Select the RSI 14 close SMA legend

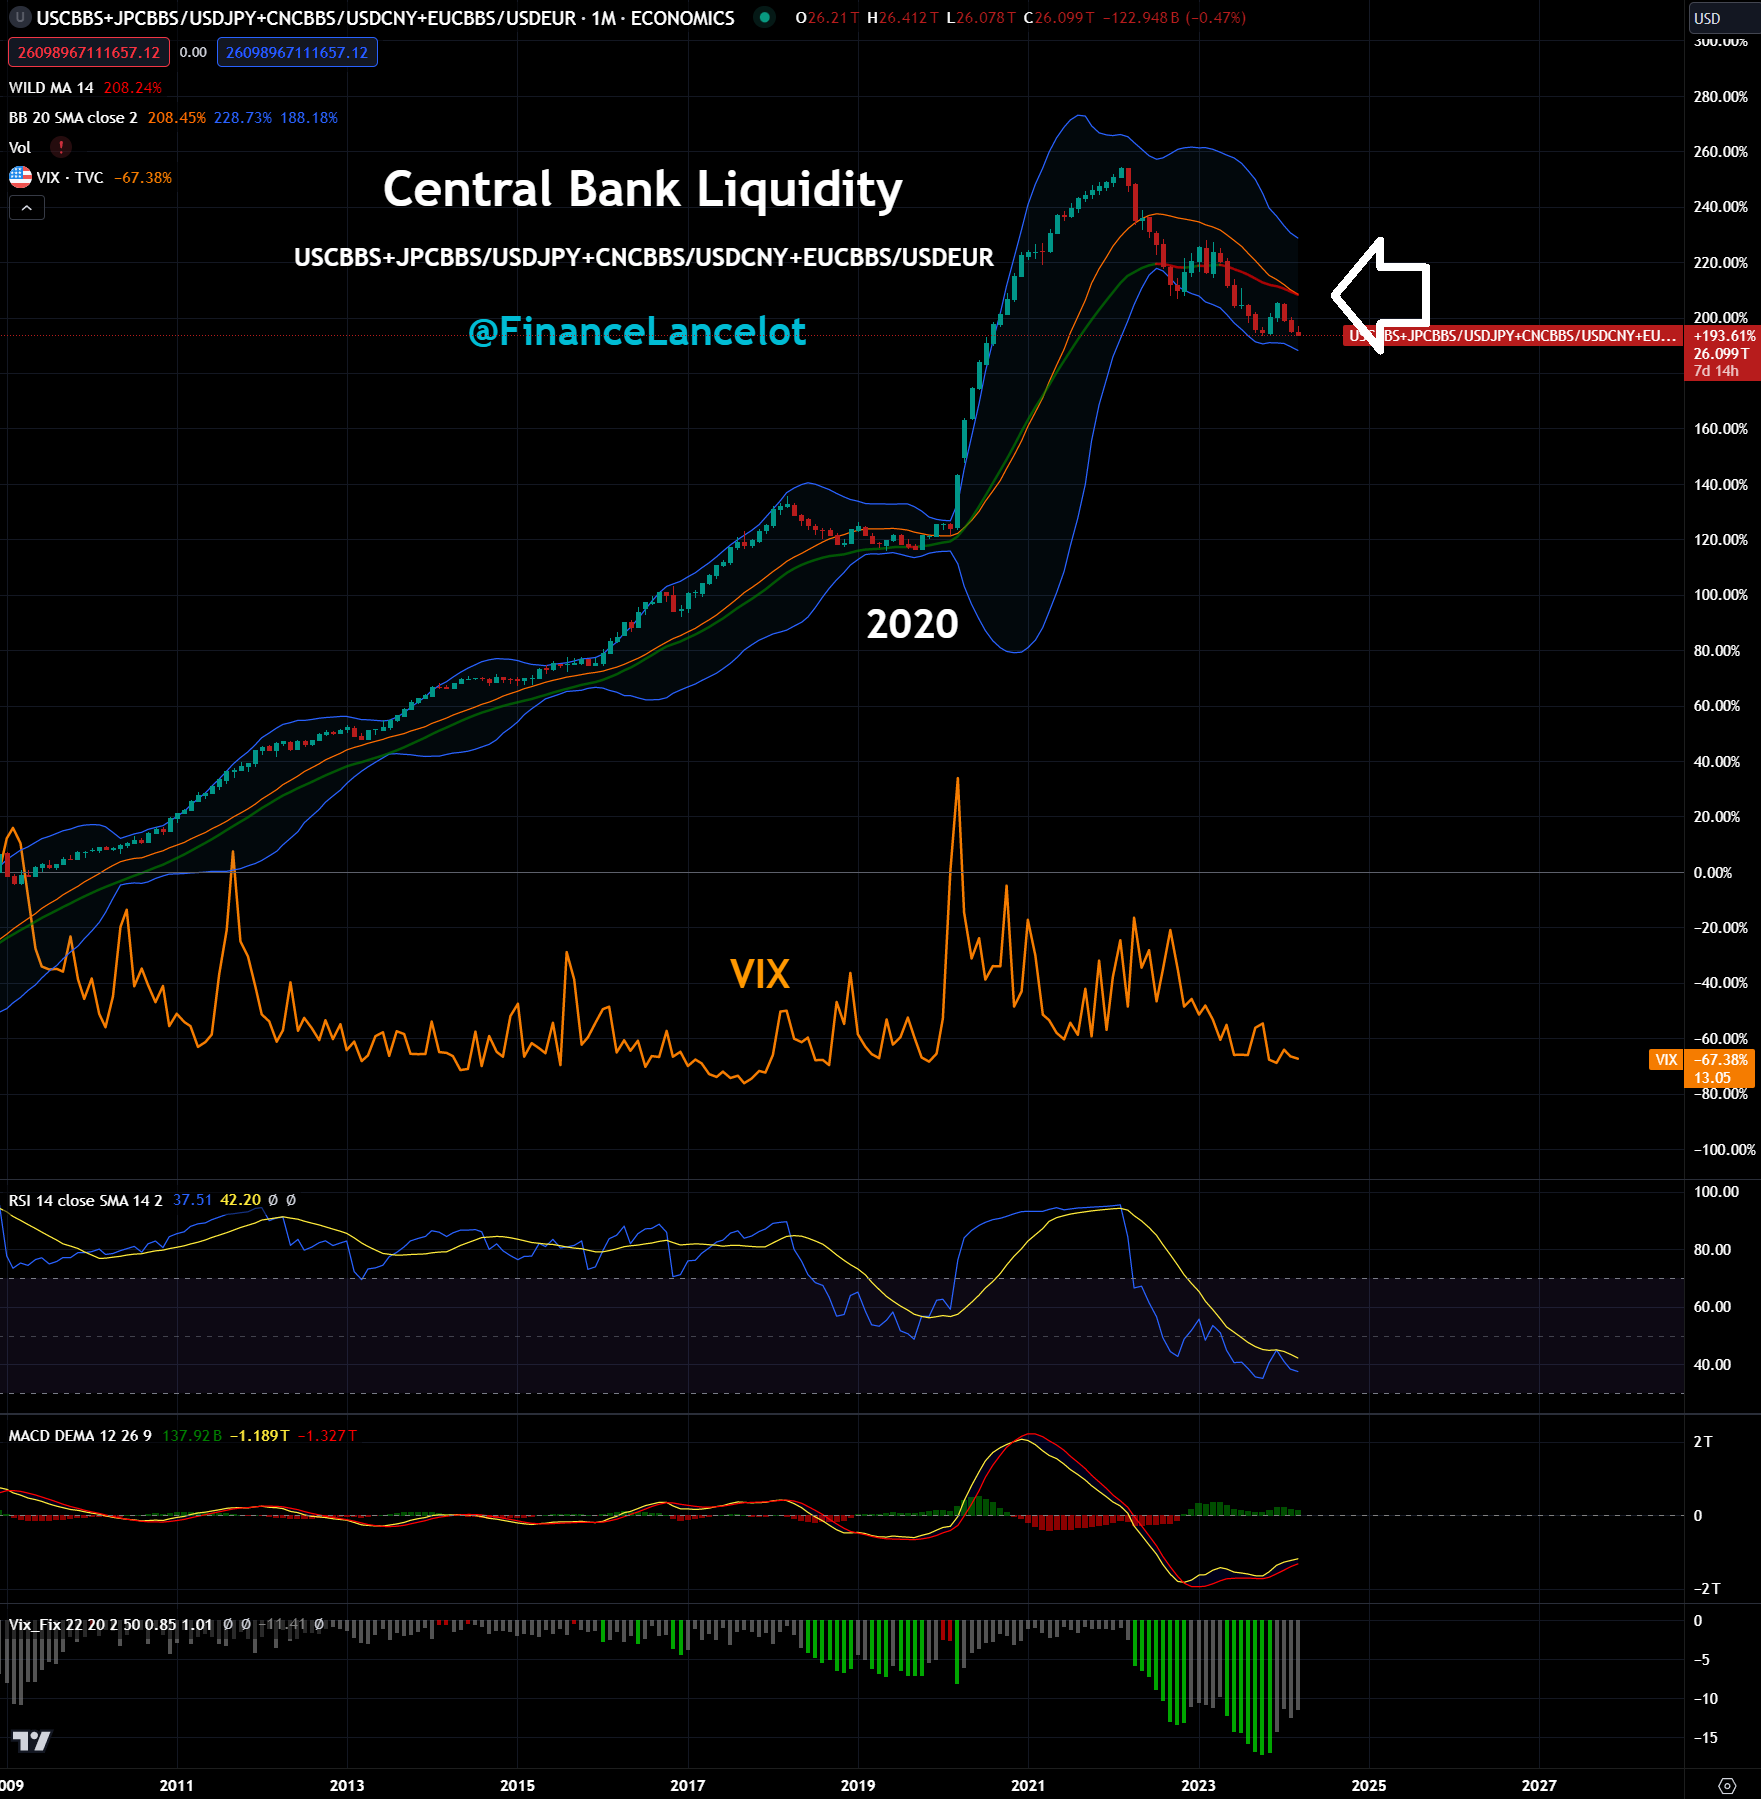click(x=85, y=1200)
